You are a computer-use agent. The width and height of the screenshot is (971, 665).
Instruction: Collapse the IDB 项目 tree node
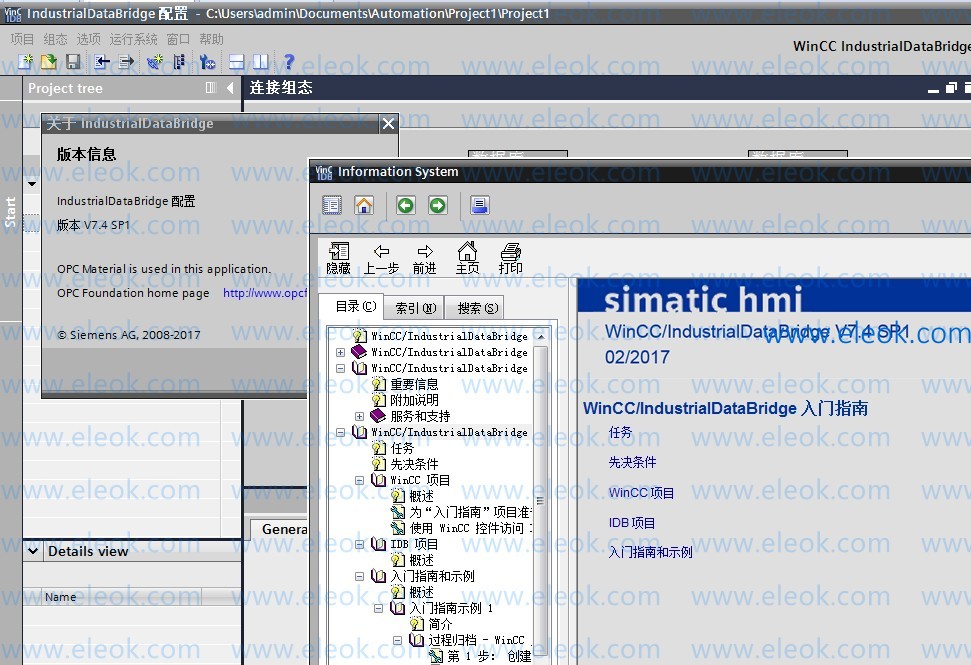[359, 544]
